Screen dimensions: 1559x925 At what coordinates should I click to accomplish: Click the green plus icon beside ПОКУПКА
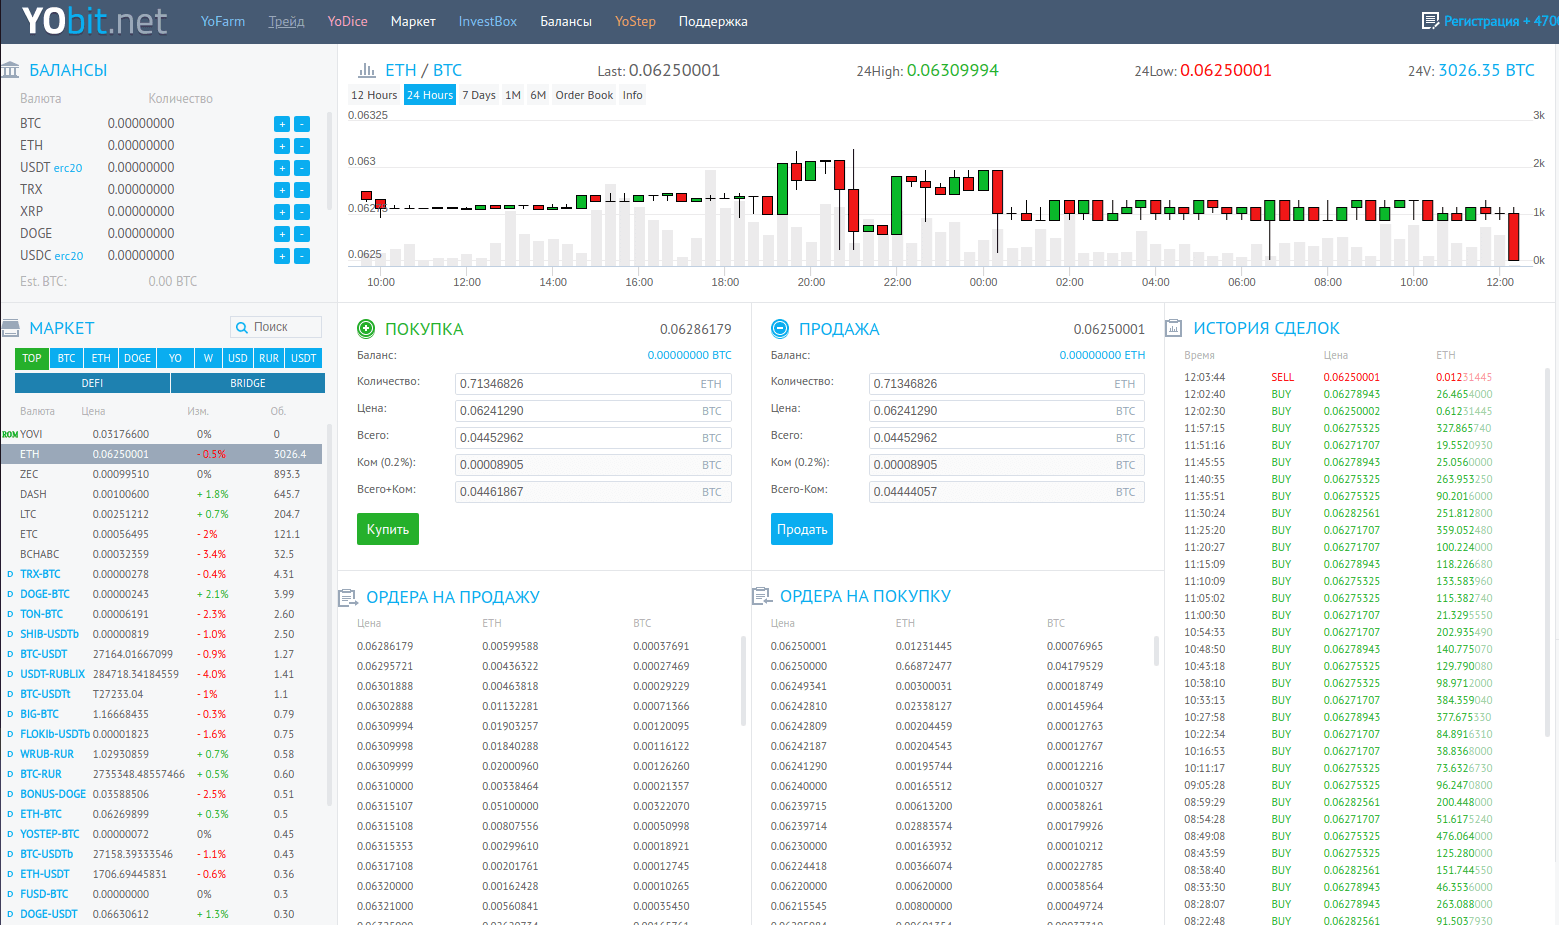[x=366, y=328]
